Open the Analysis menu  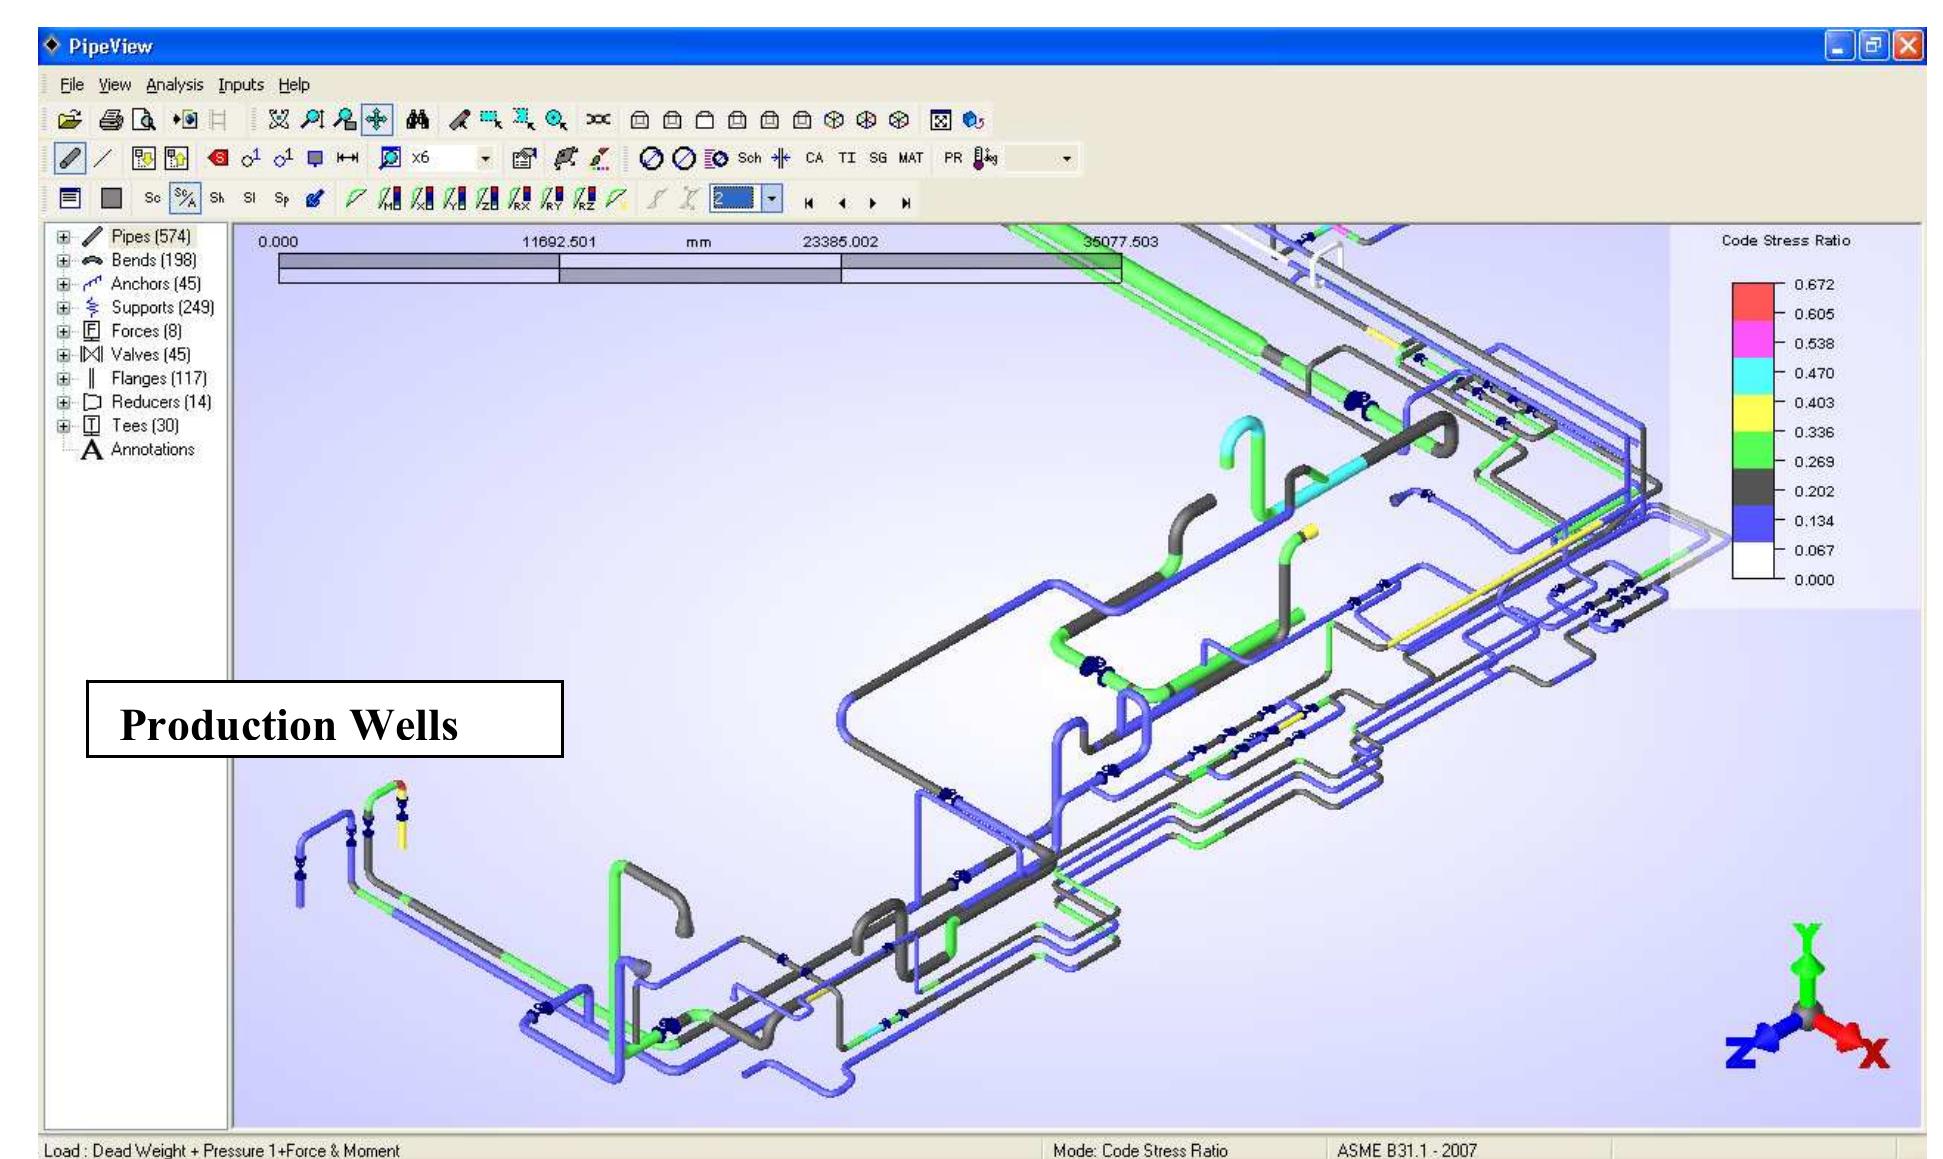pyautogui.click(x=175, y=85)
